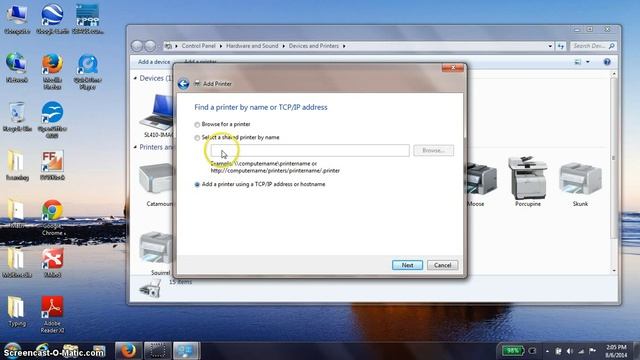Collapse the Printers group header

click(136, 147)
